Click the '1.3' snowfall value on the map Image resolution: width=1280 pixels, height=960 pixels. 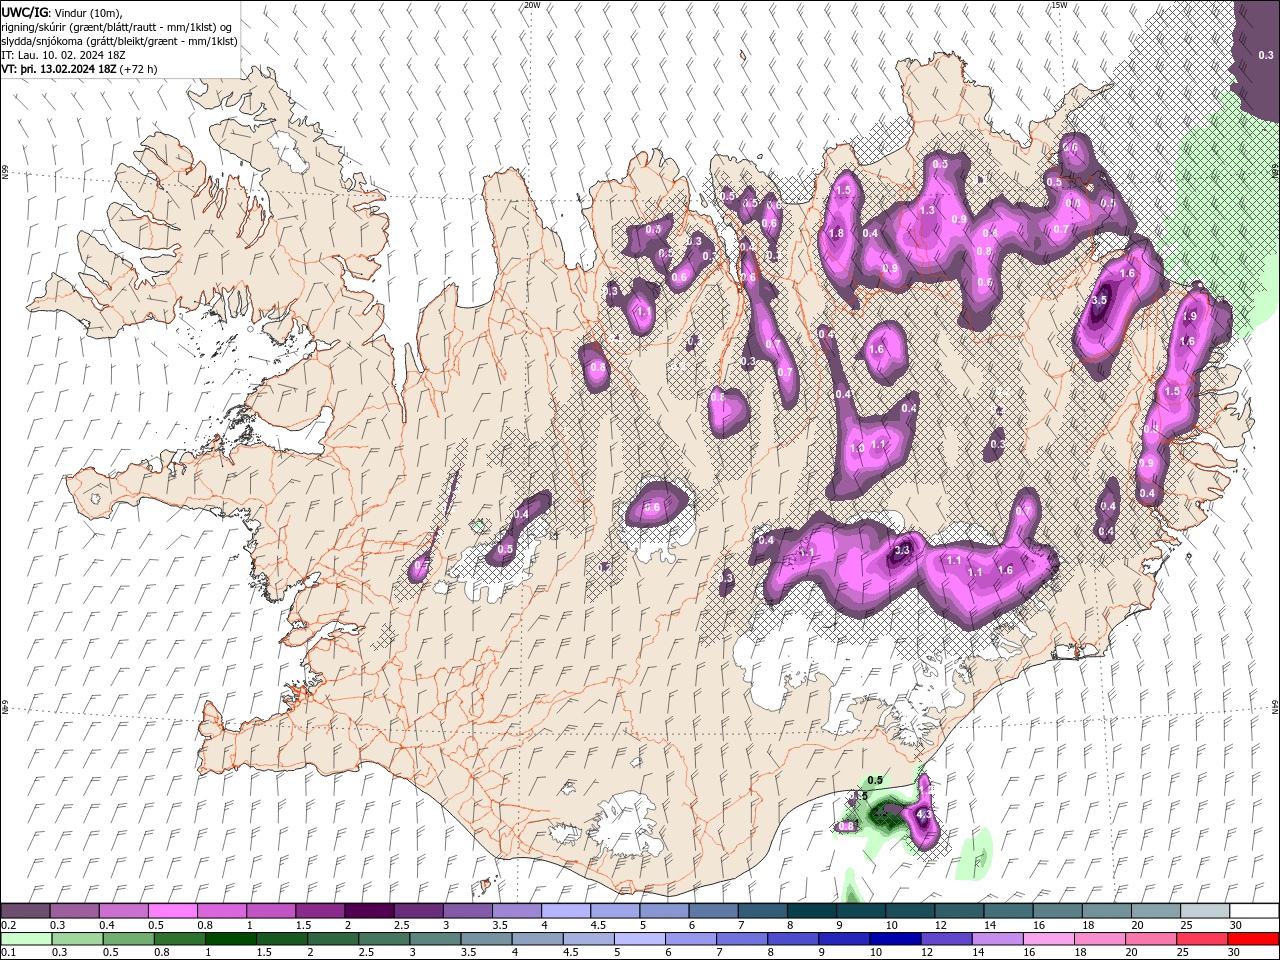coord(927,210)
